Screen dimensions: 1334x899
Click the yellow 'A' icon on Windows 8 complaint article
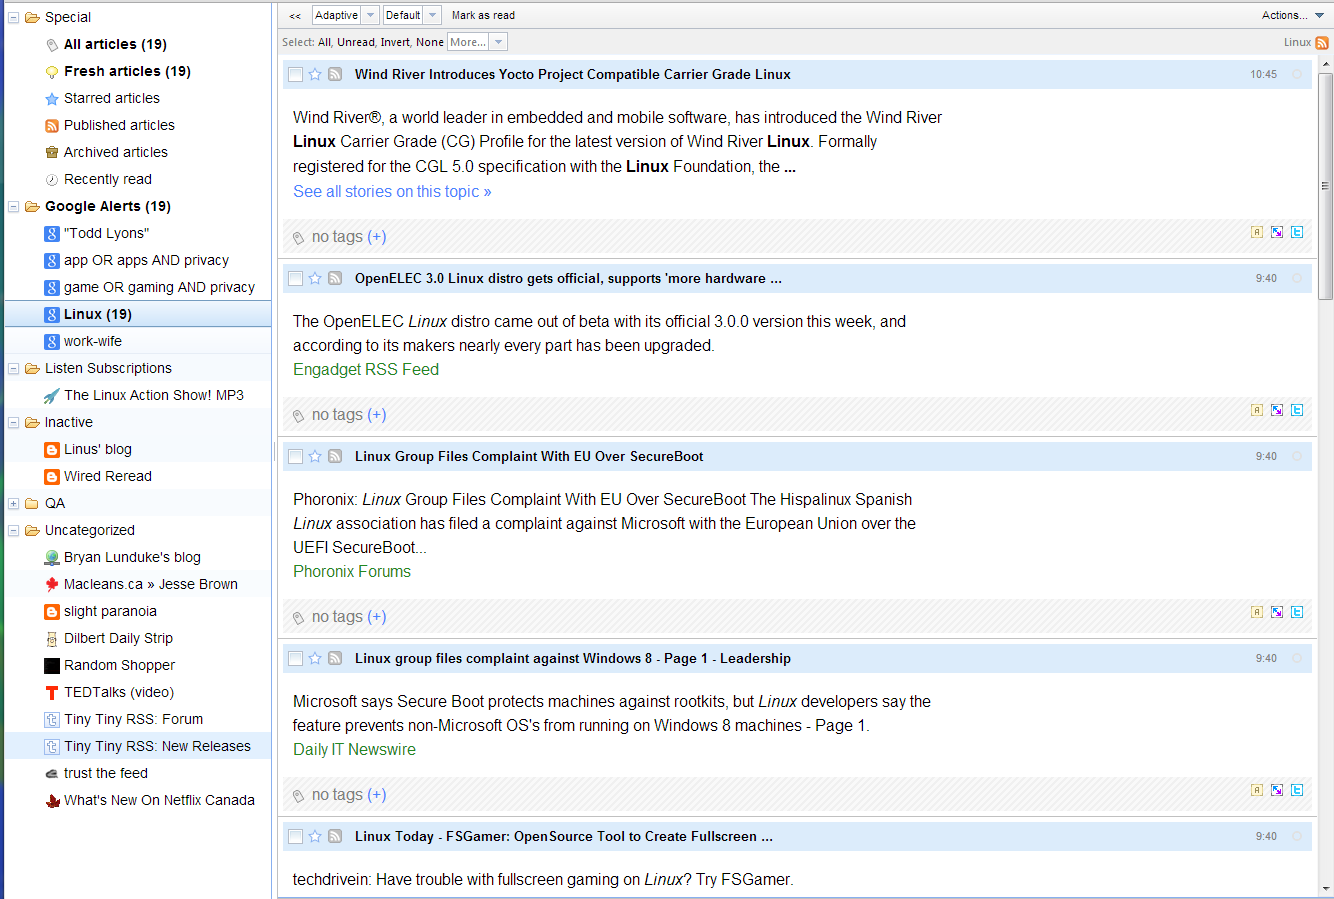pos(1257,789)
